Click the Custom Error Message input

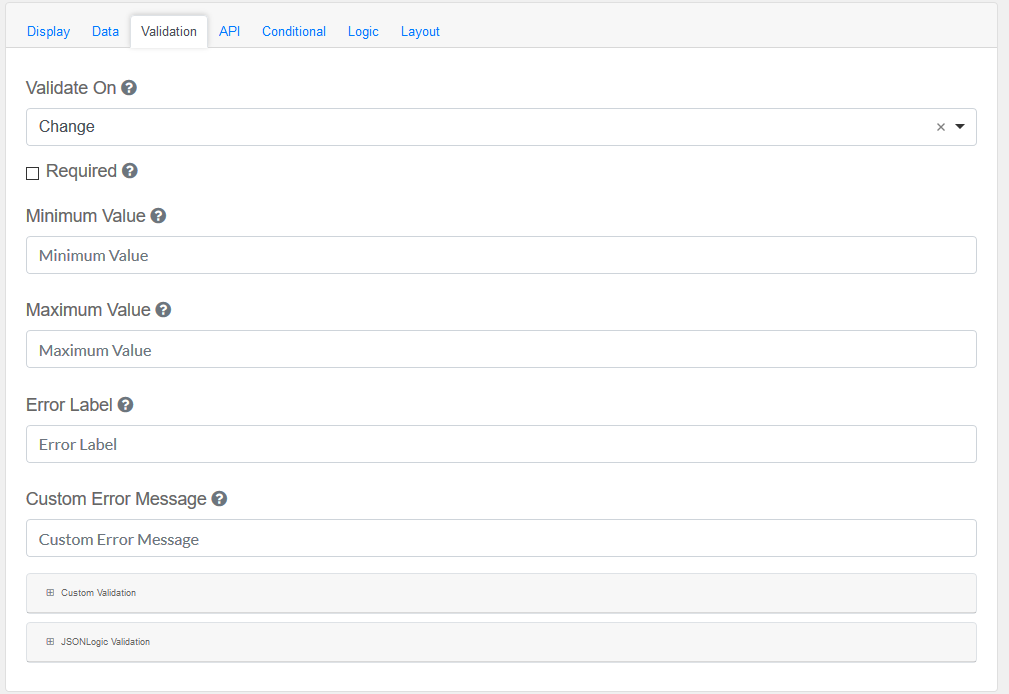pyautogui.click(x=500, y=539)
